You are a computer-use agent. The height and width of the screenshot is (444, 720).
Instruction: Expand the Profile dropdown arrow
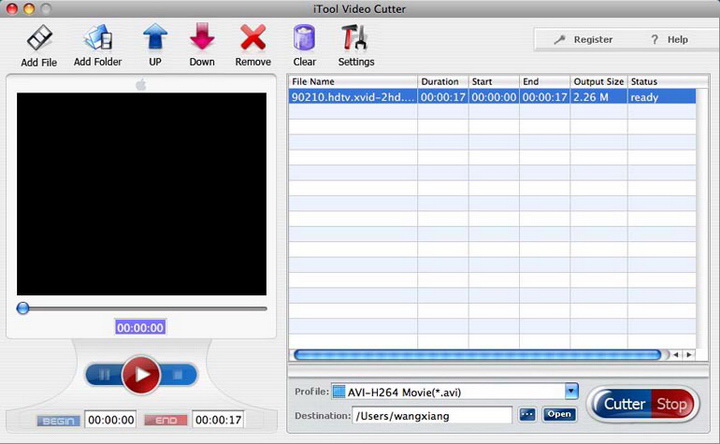pyautogui.click(x=571, y=391)
